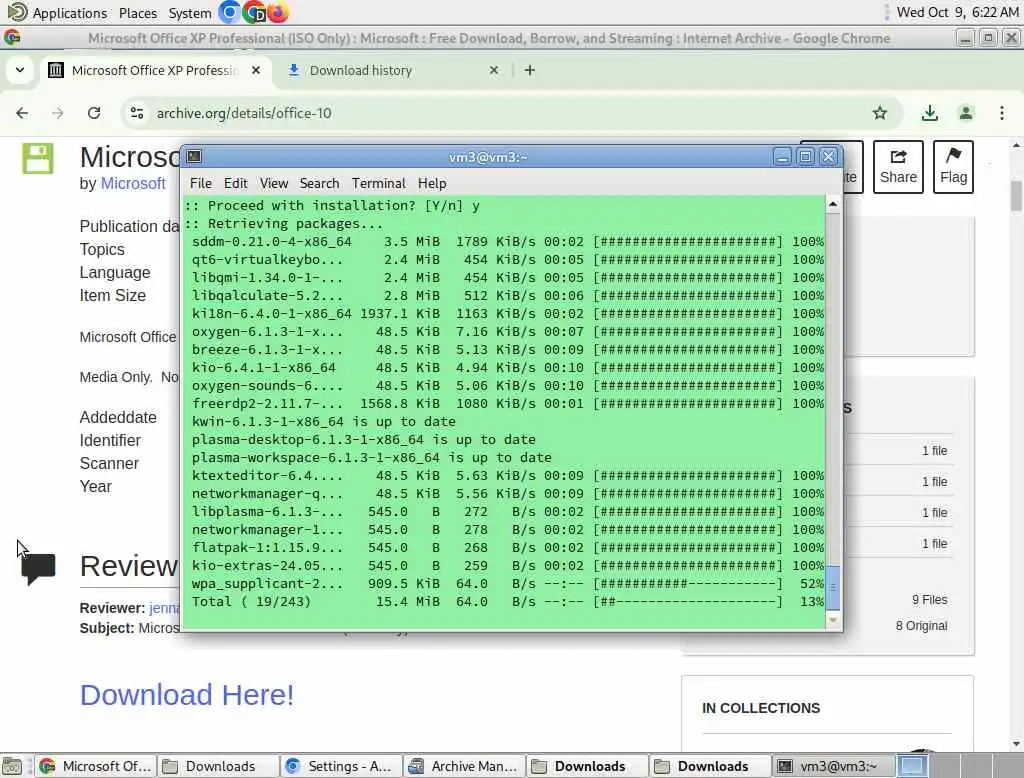
Task: Open the terminal Help menu
Action: (x=432, y=184)
